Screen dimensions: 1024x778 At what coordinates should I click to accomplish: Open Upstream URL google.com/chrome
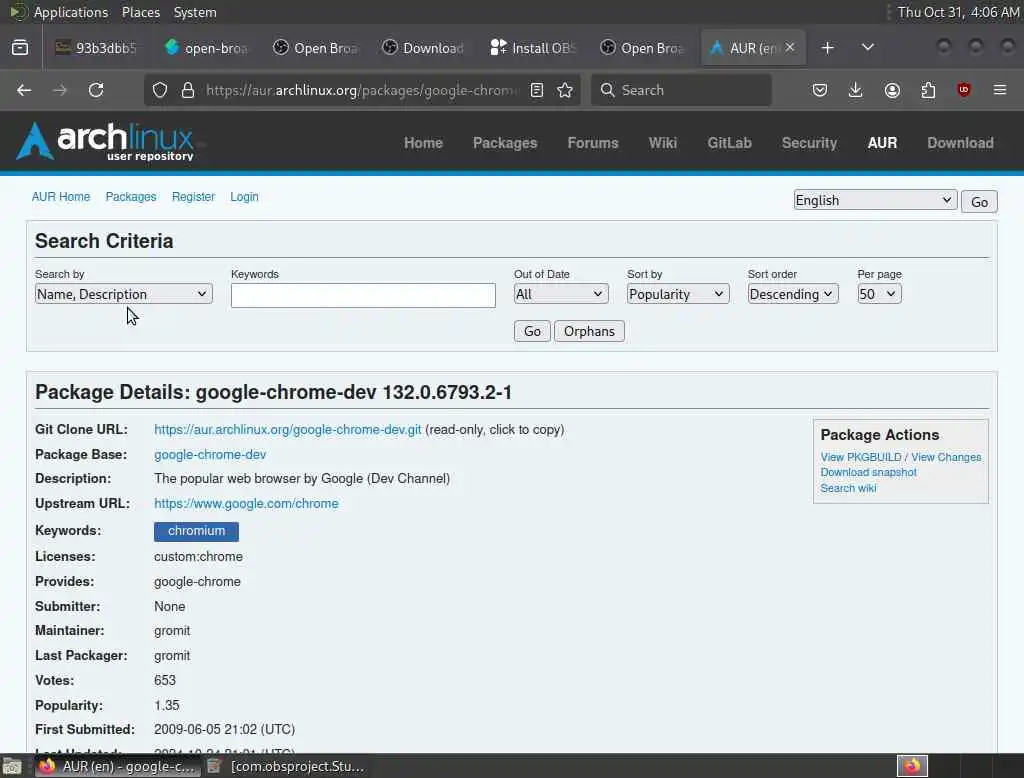pos(246,503)
